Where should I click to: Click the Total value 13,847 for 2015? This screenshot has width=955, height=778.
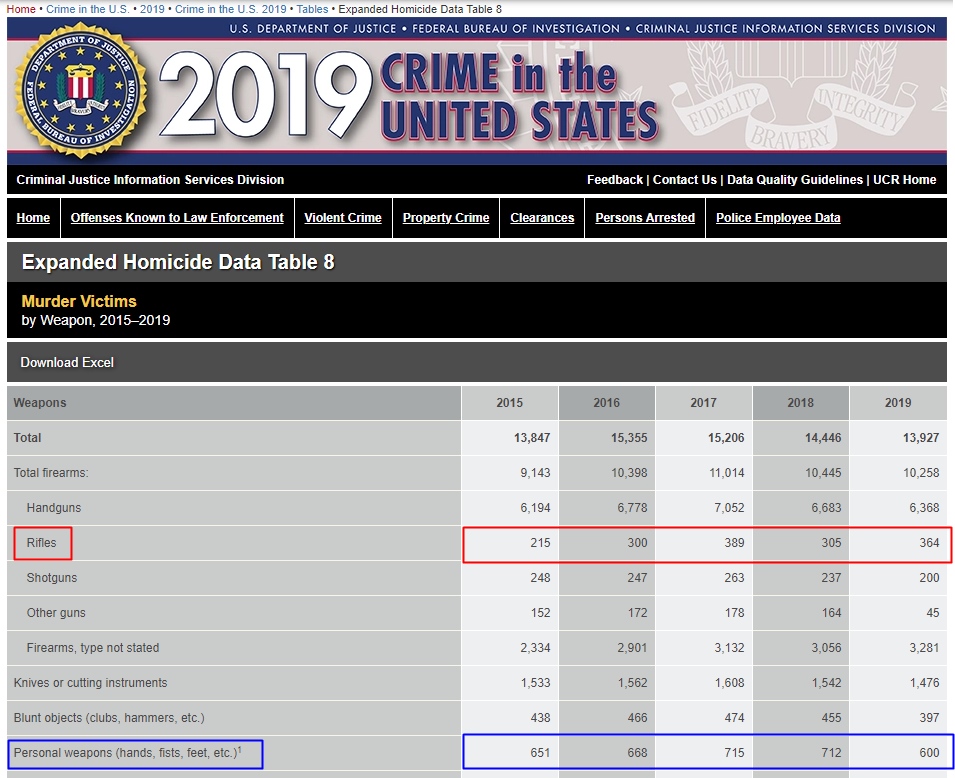coord(532,437)
